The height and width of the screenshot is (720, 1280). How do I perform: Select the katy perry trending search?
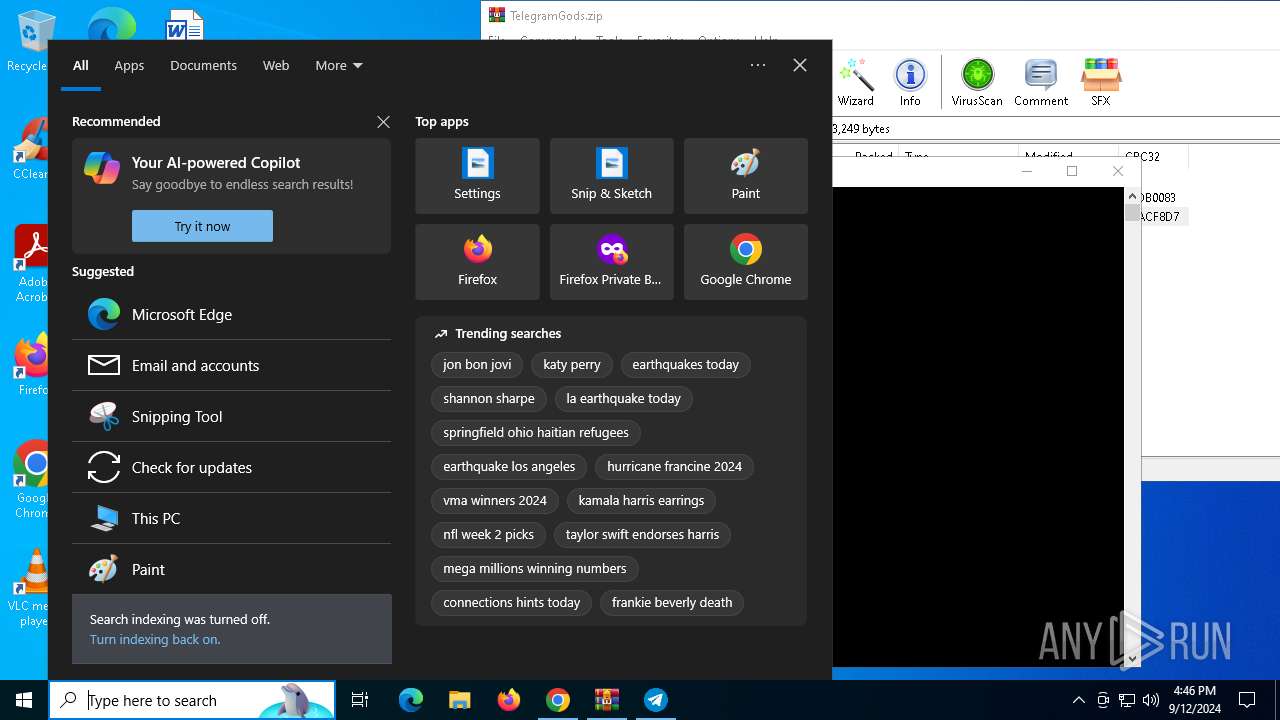tap(572, 365)
